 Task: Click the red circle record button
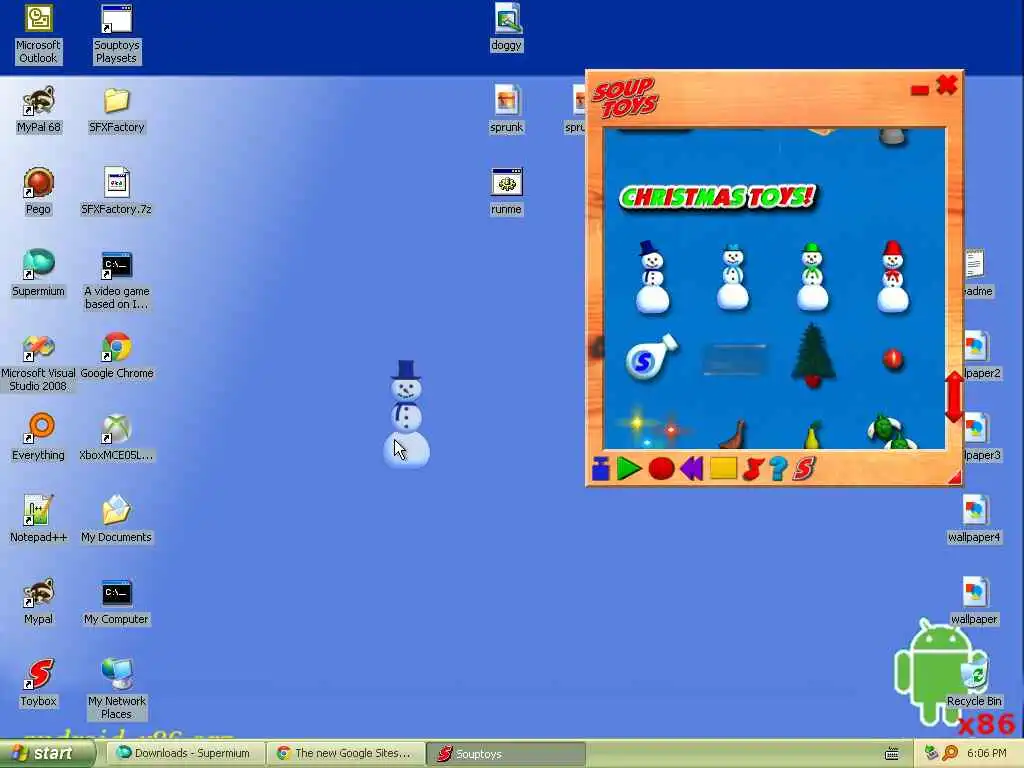coord(661,469)
